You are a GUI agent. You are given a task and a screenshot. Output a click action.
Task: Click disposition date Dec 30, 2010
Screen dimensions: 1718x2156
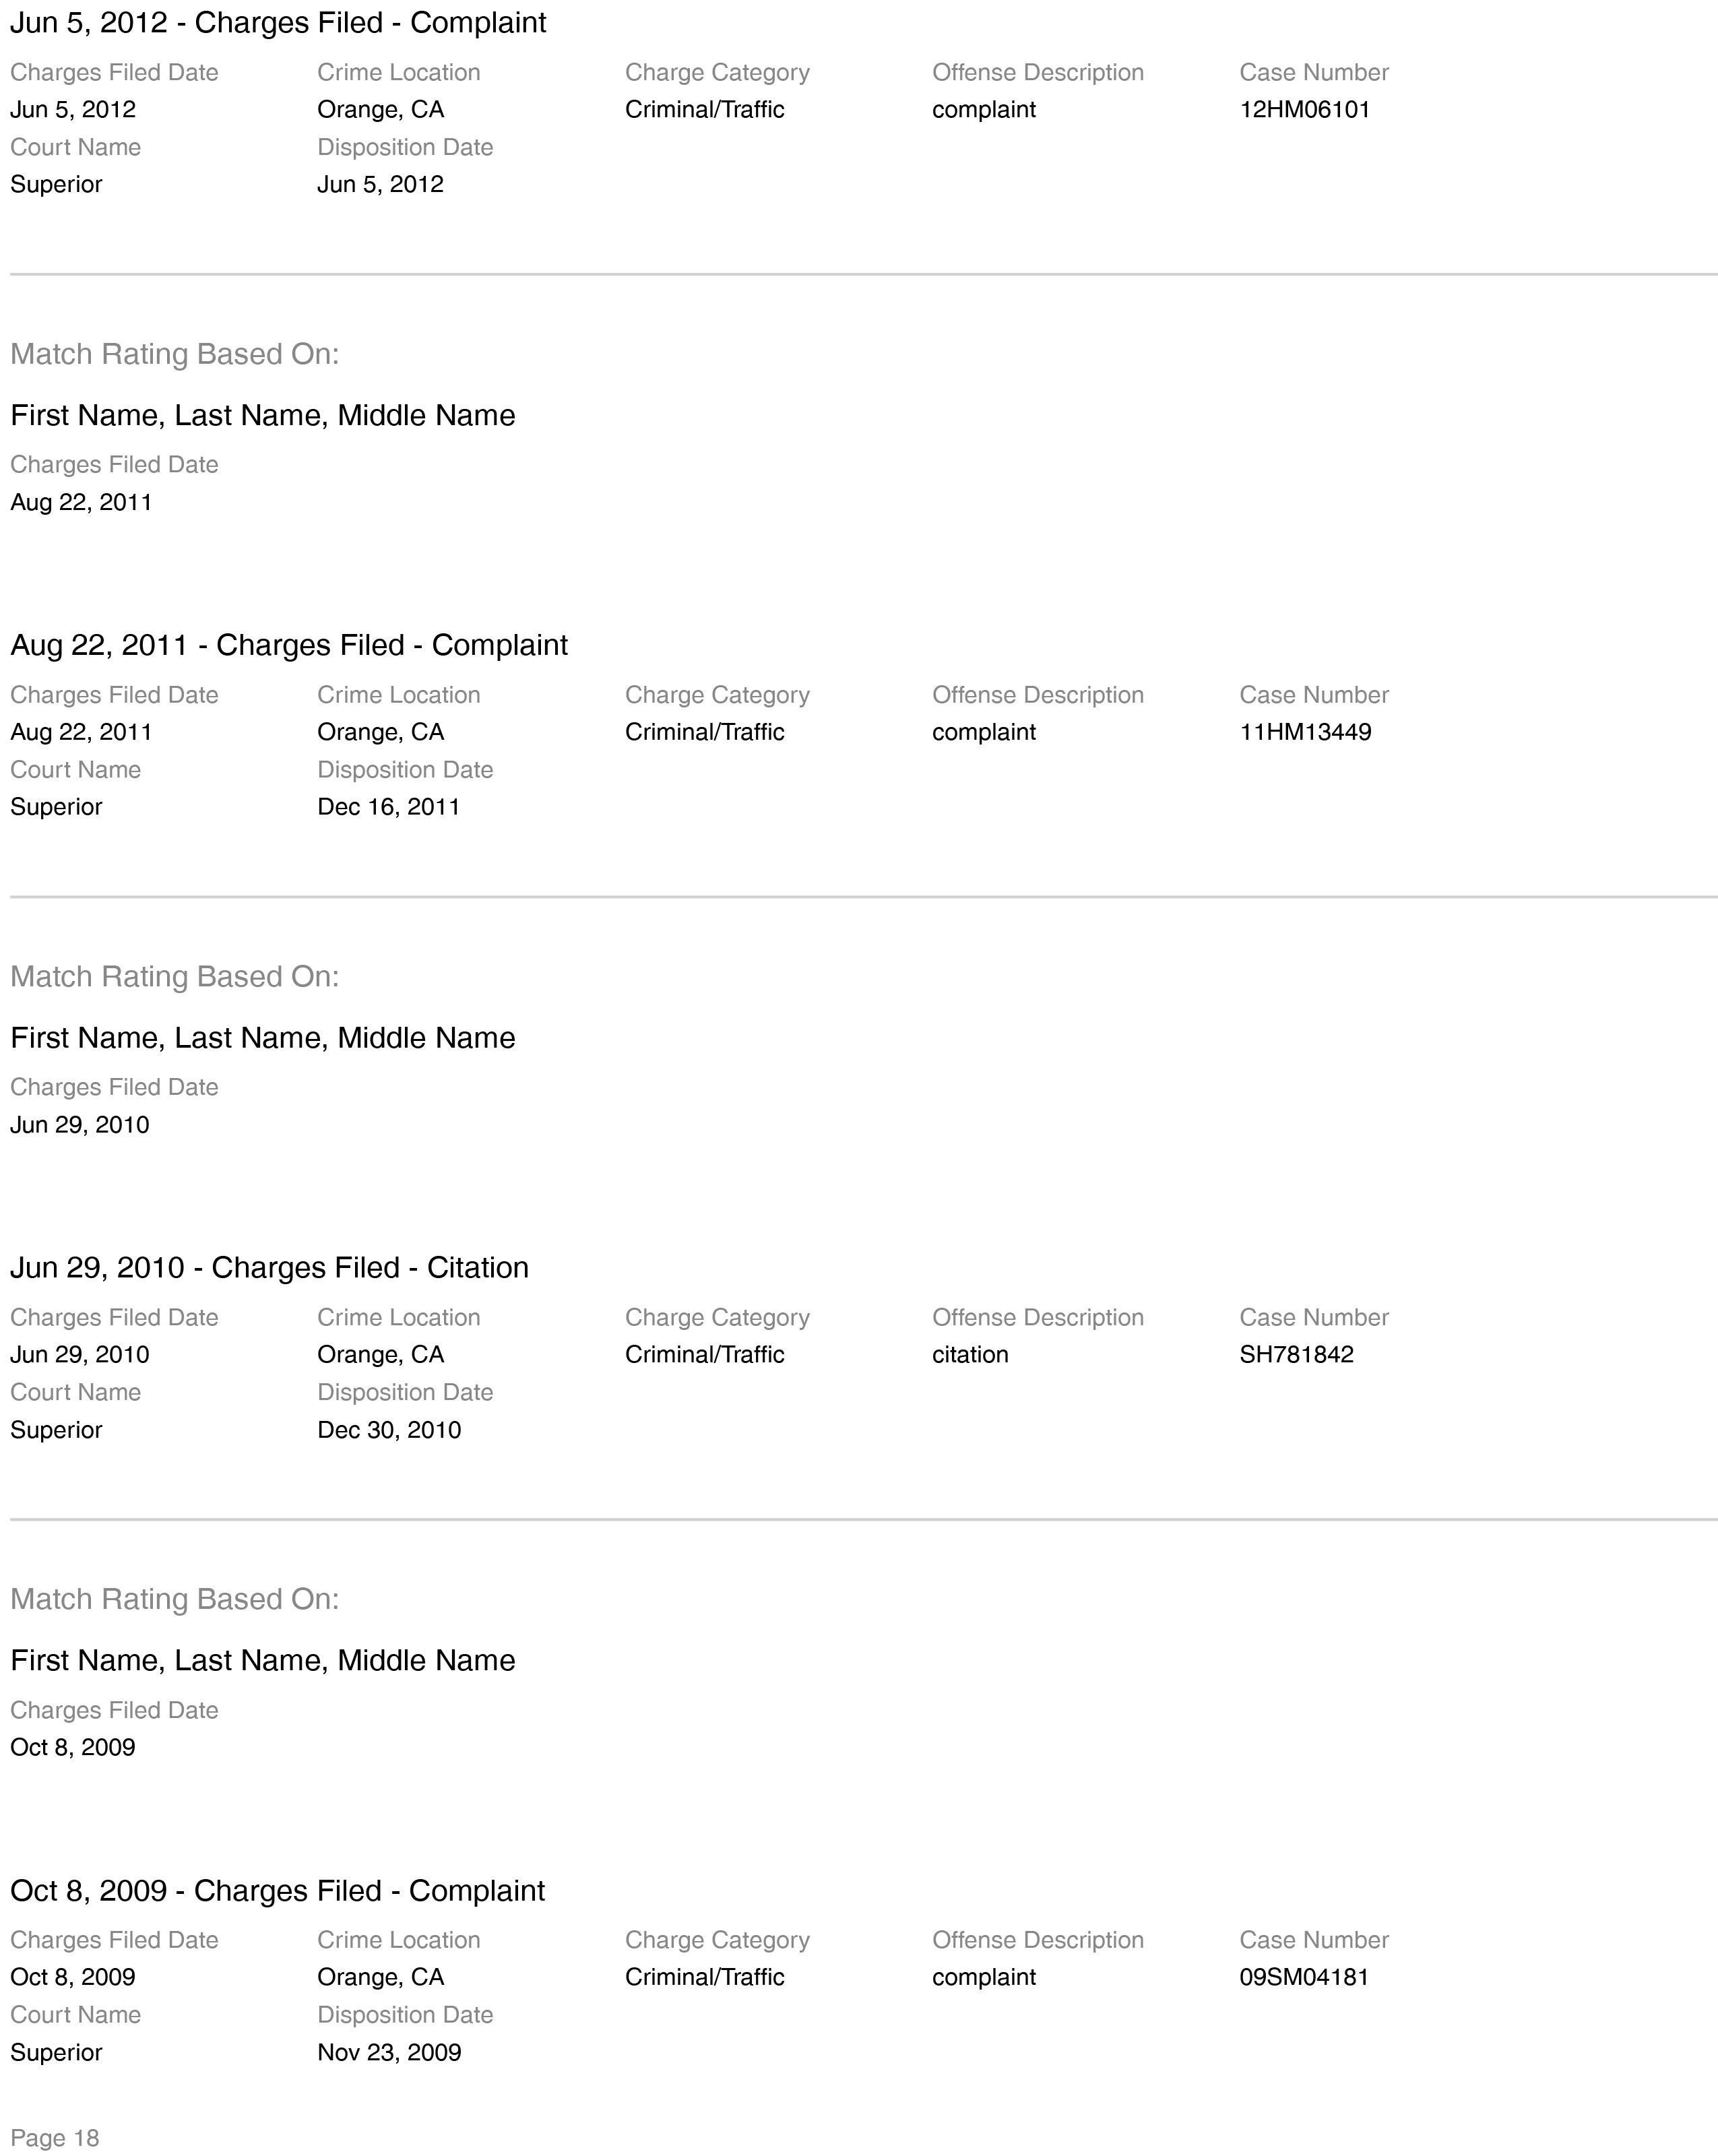[389, 1430]
